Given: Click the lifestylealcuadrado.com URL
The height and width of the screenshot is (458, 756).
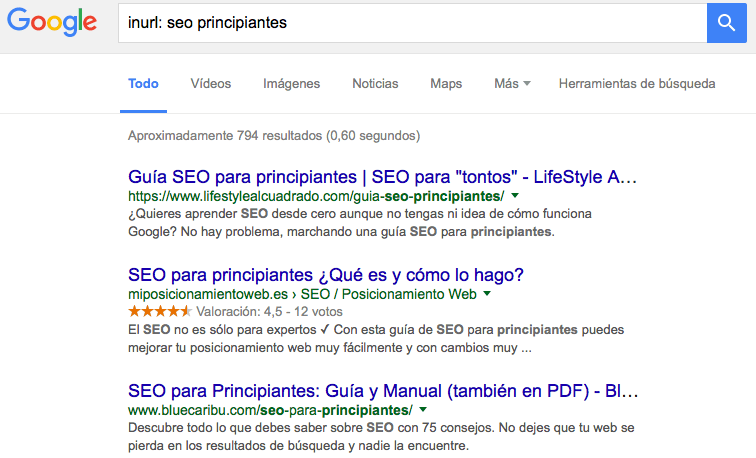Looking at the screenshot, I should coord(316,196).
